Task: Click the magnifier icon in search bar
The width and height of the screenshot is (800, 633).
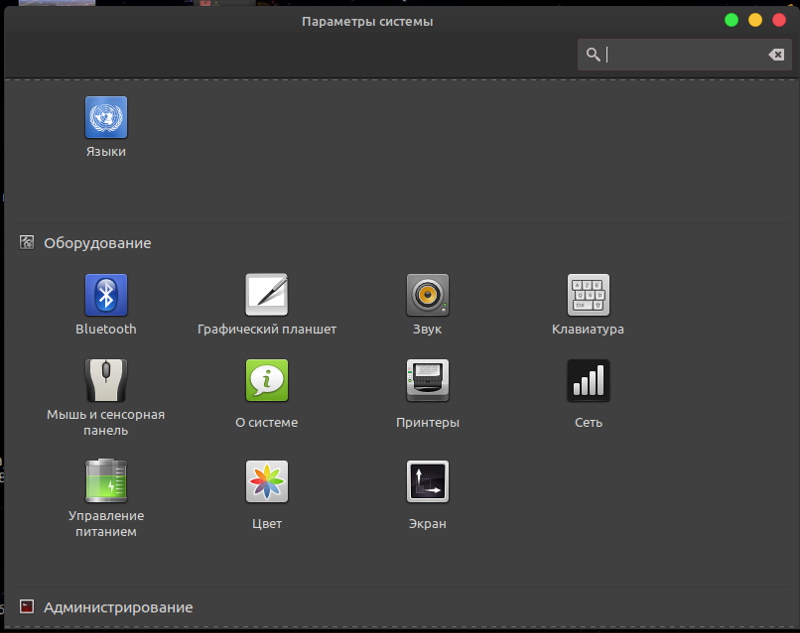Action: pos(593,55)
